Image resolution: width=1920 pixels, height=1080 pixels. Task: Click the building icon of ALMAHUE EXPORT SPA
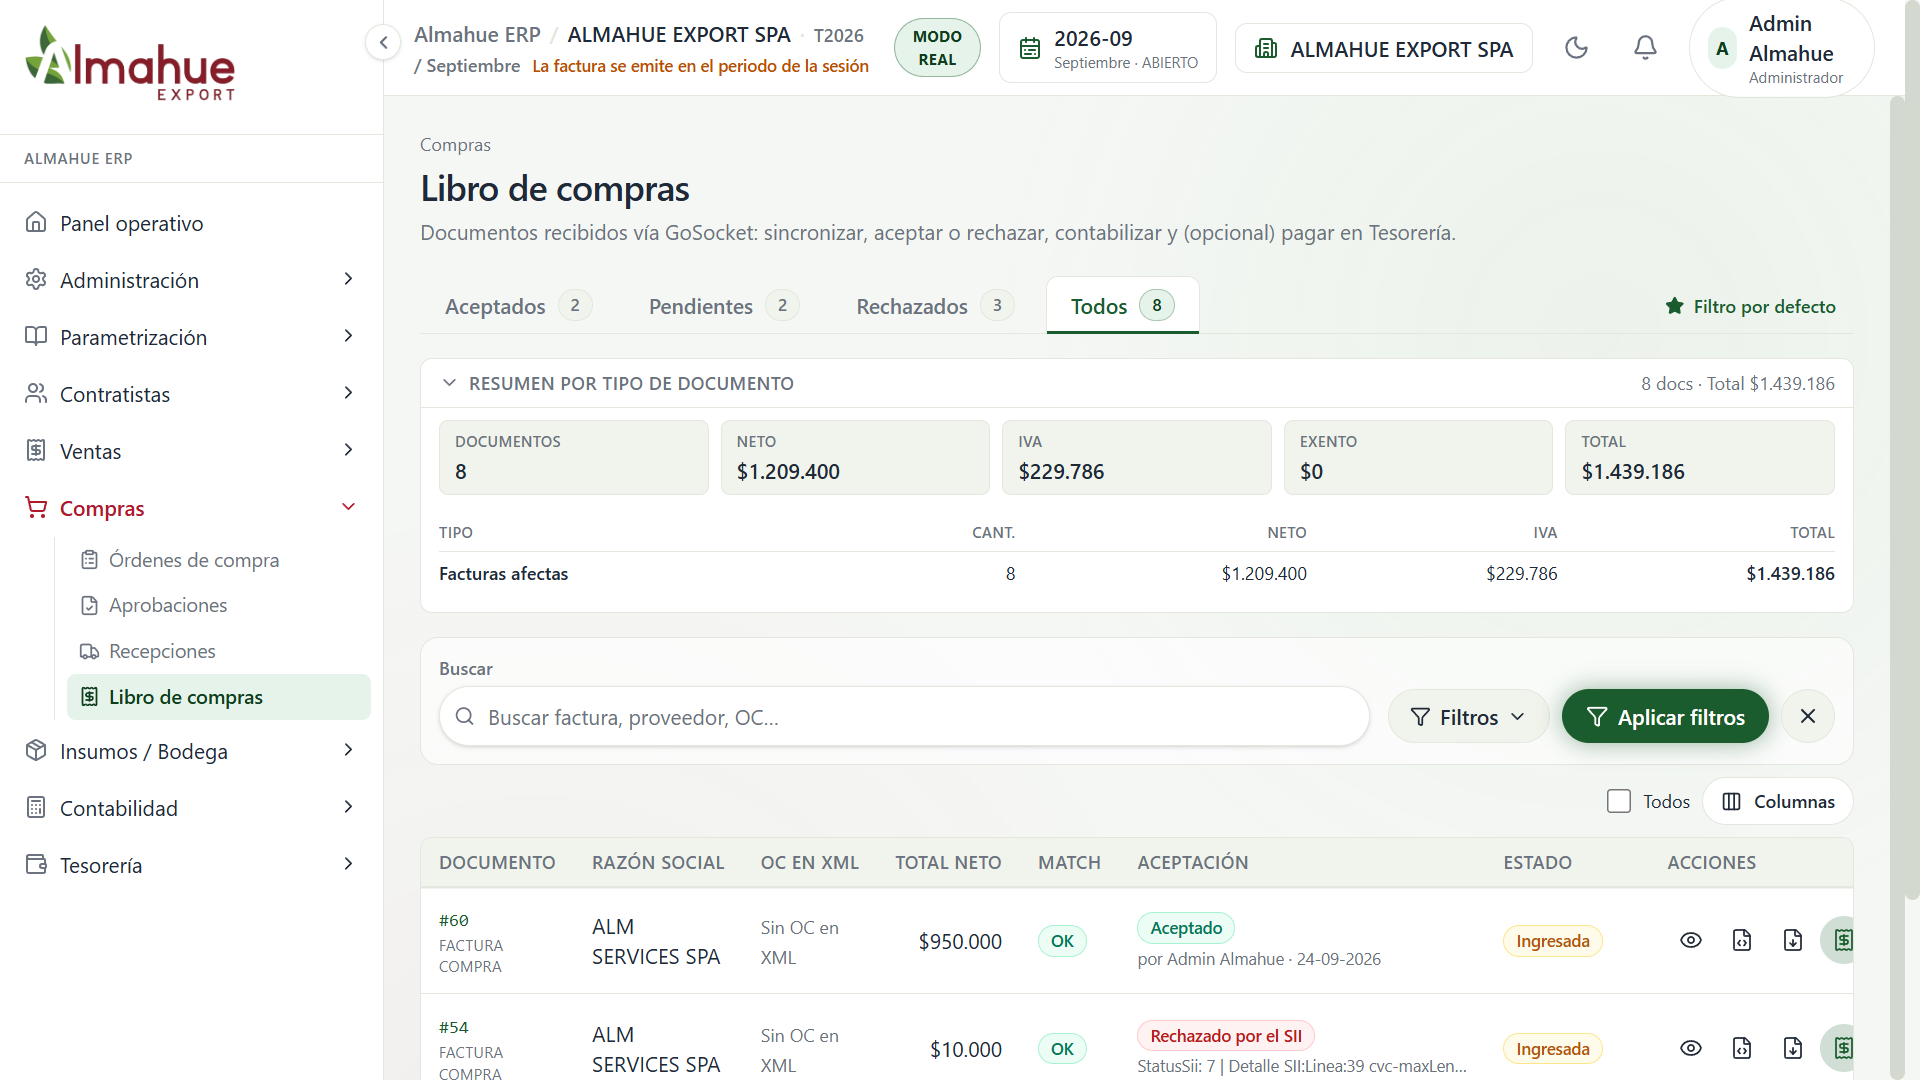tap(1266, 48)
